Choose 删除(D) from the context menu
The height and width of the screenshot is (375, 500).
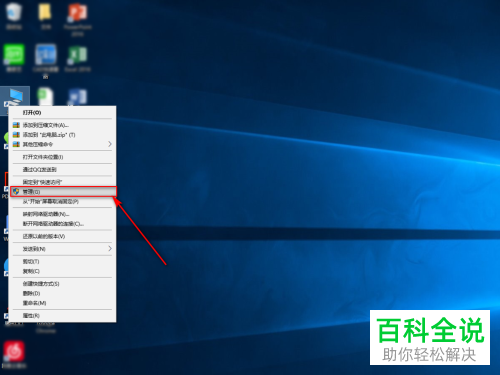pos(62,293)
